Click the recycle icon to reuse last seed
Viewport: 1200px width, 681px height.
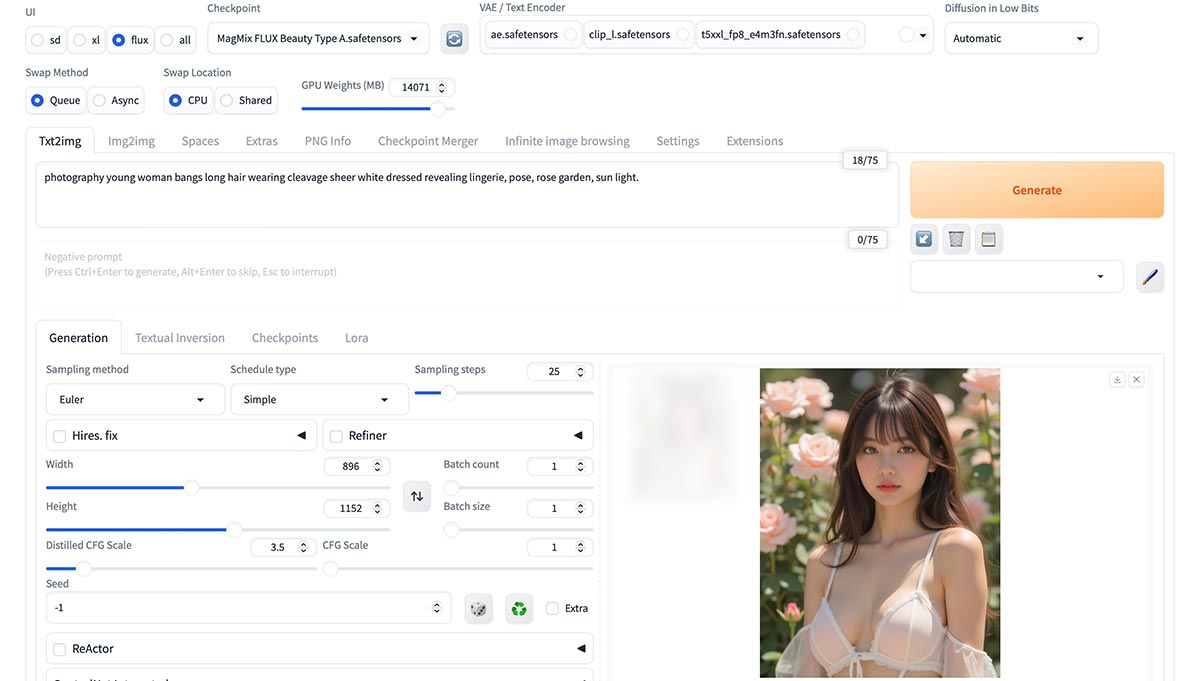pyautogui.click(x=518, y=608)
